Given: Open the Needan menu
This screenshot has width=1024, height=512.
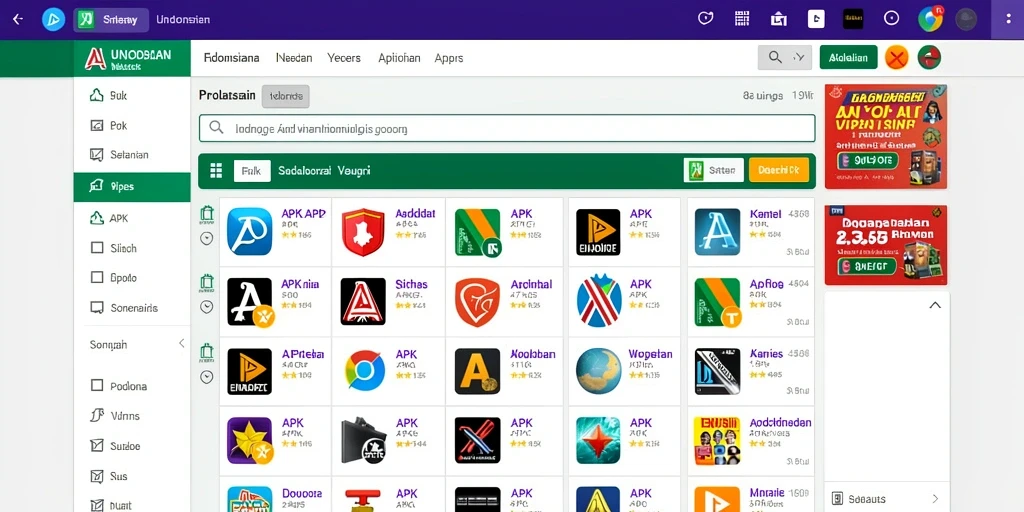Looking at the screenshot, I should point(294,57).
